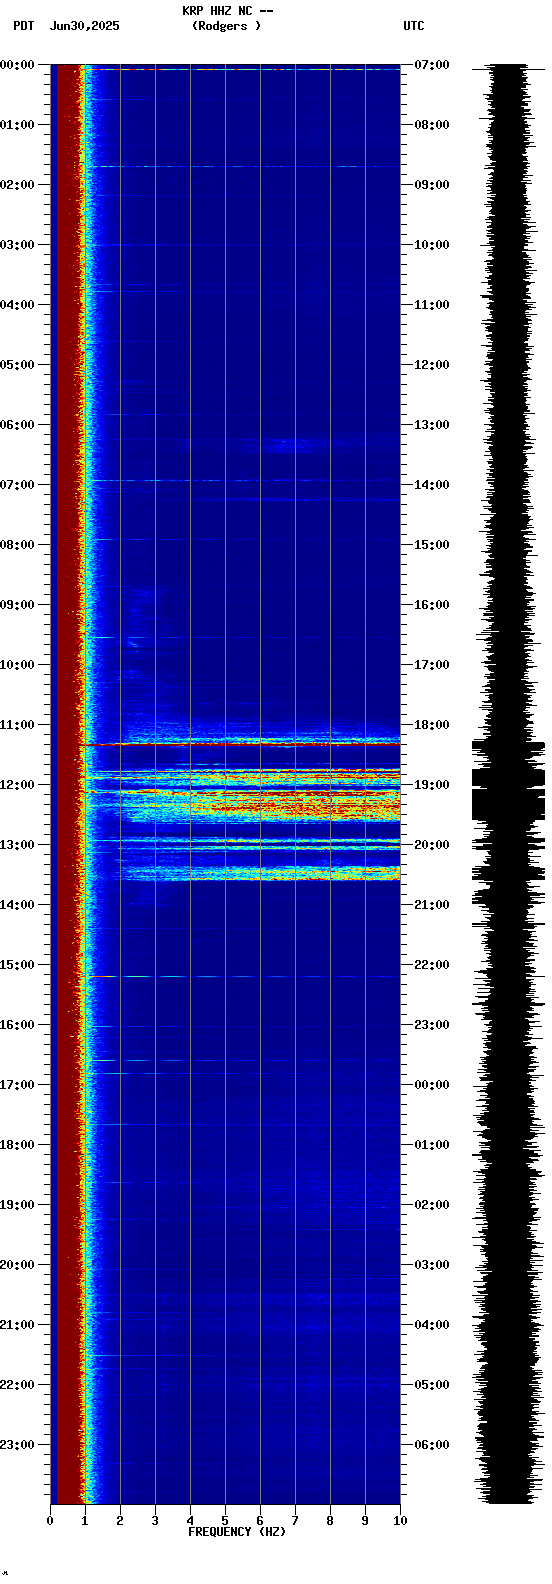552x1584 pixels.
Task: Click the 16:00 PDT time label
Action: click(17, 1025)
